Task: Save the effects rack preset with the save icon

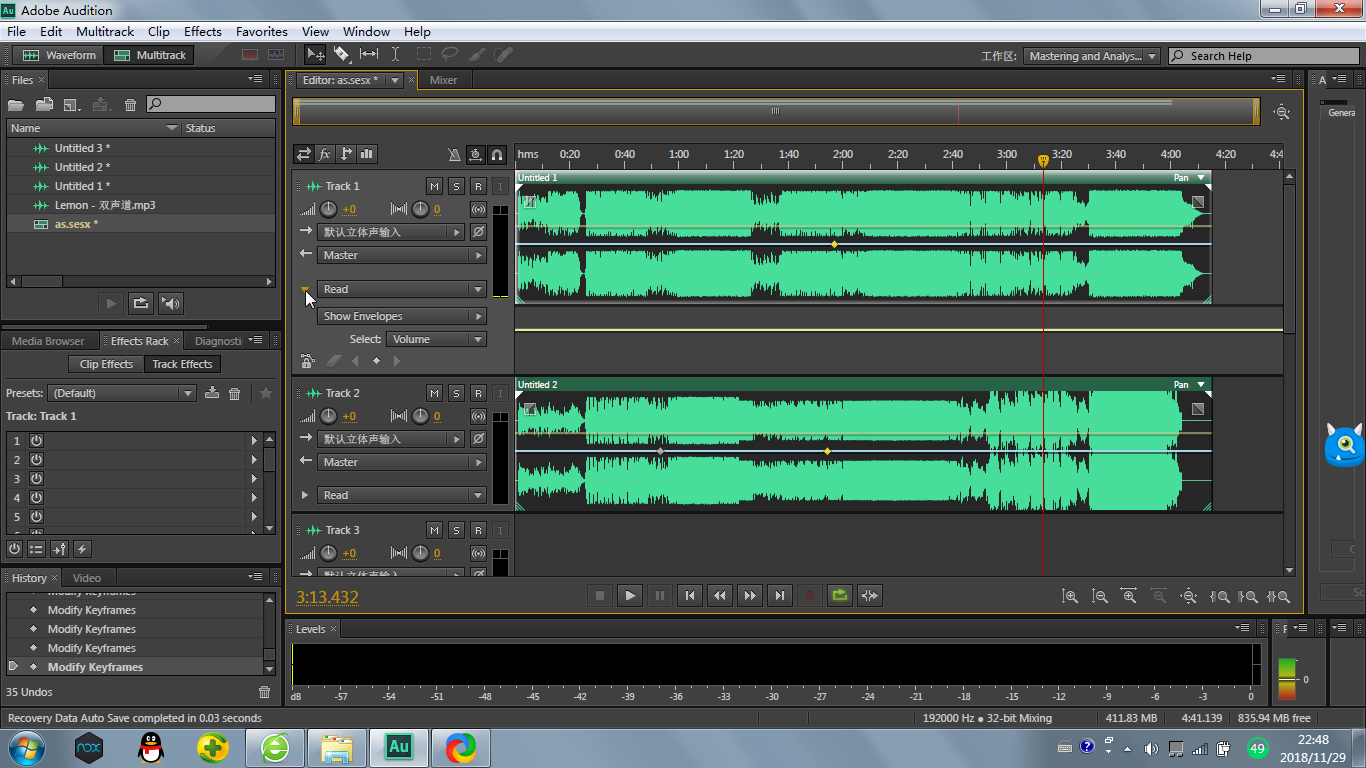Action: (x=212, y=393)
